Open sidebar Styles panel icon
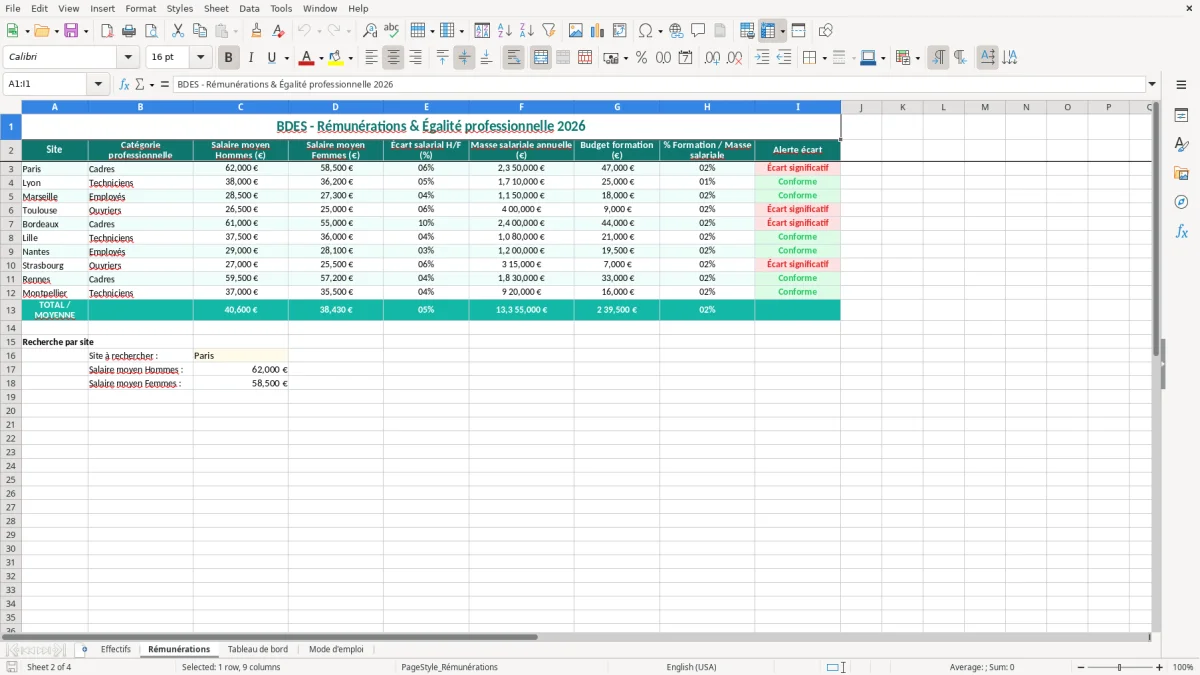This screenshot has width=1200, height=675. coord(1181,145)
